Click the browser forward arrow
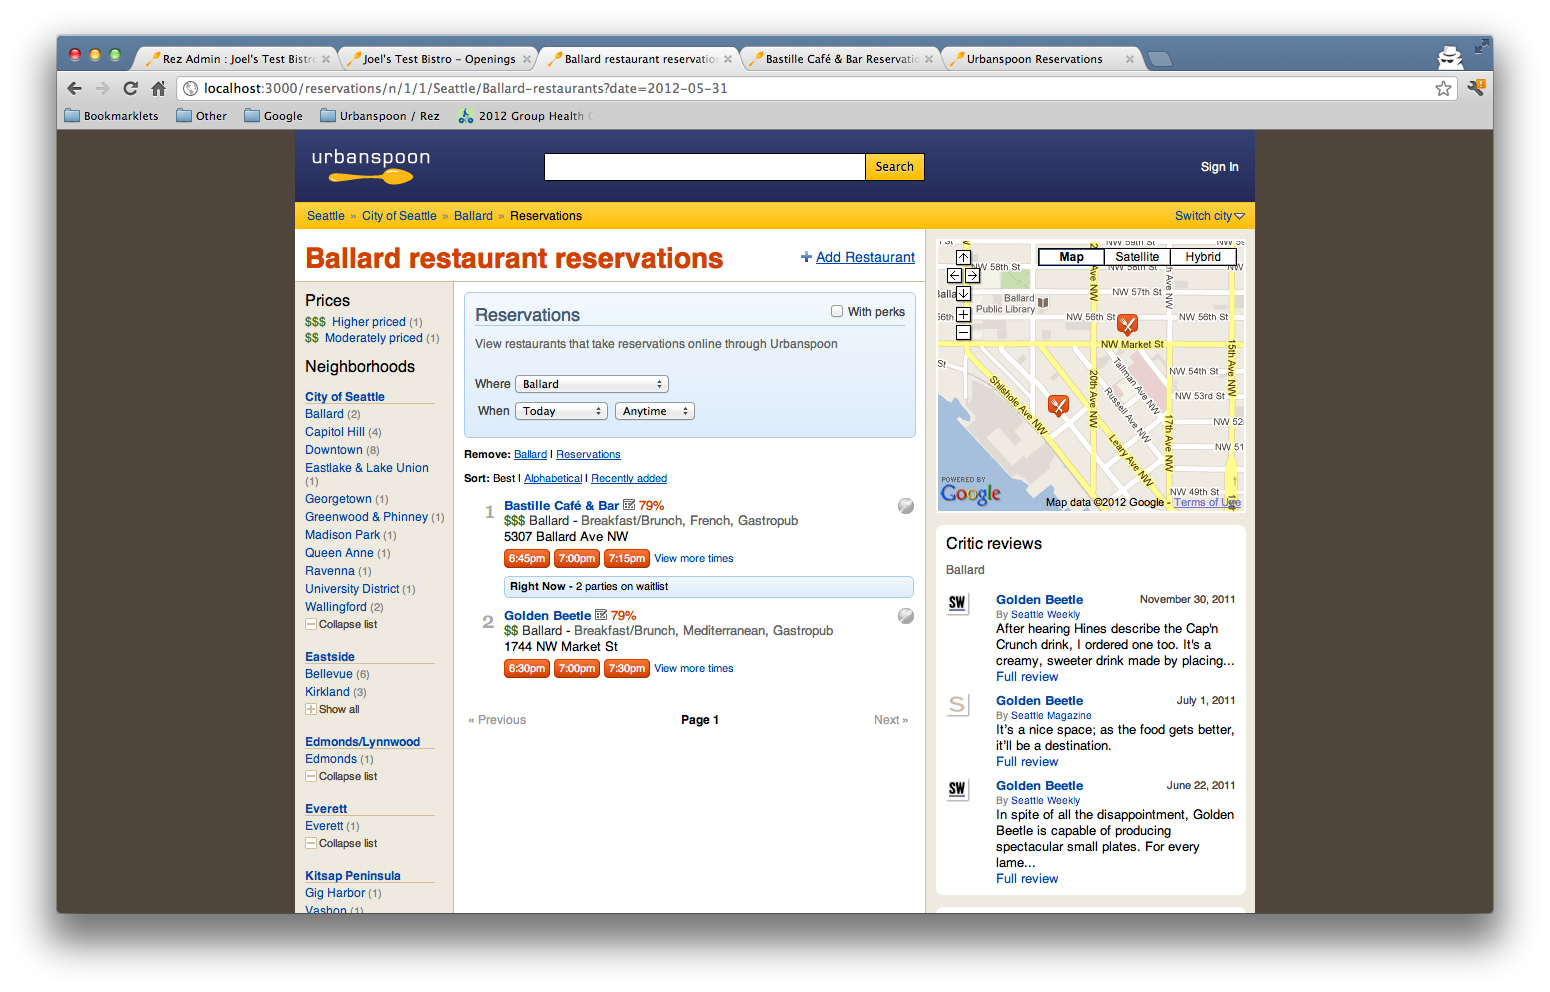The image size is (1550, 992). (x=102, y=88)
